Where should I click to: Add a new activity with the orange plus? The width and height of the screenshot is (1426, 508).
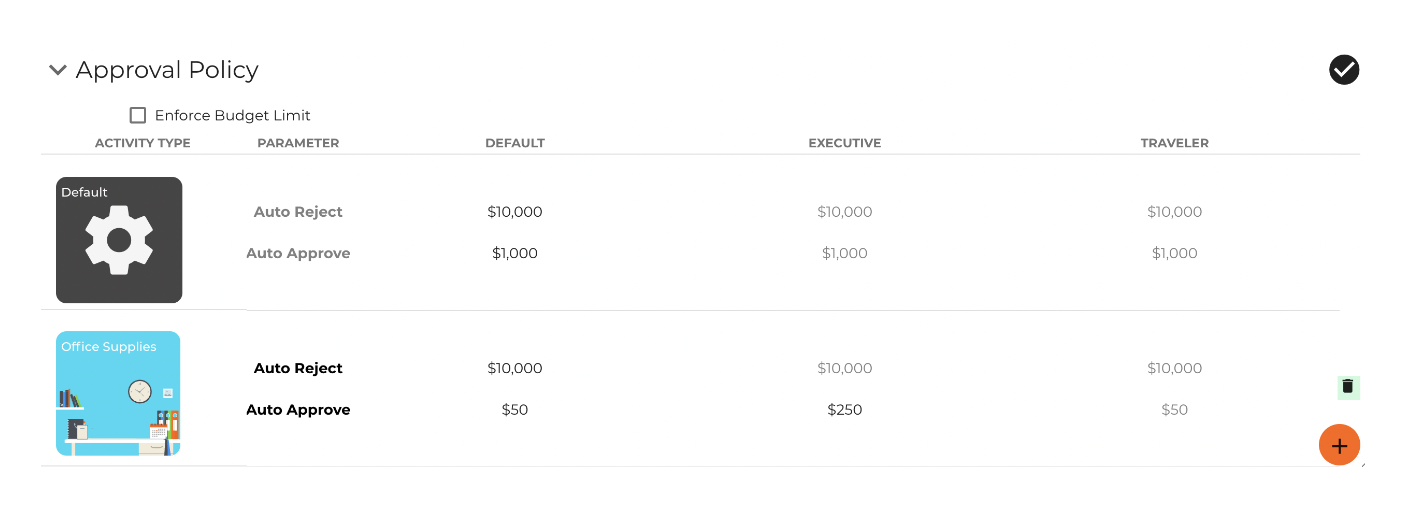pyautogui.click(x=1340, y=445)
